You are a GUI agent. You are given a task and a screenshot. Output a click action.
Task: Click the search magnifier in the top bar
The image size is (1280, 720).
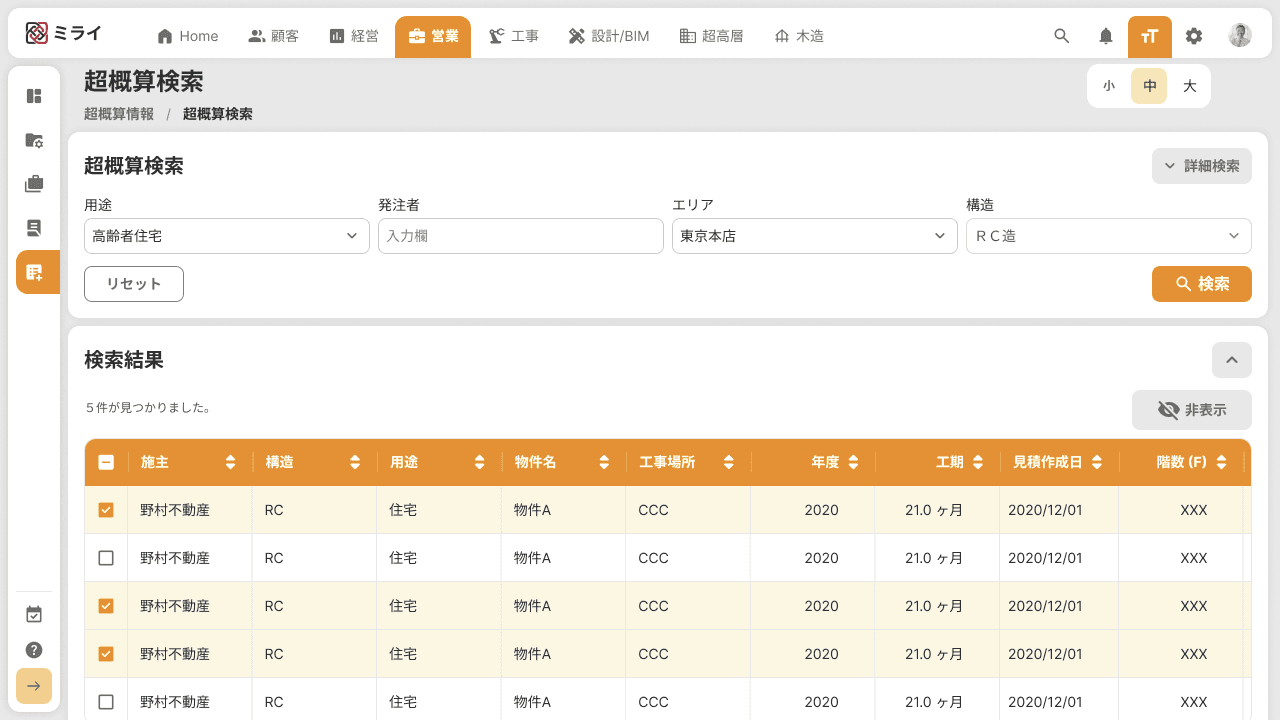point(1062,36)
